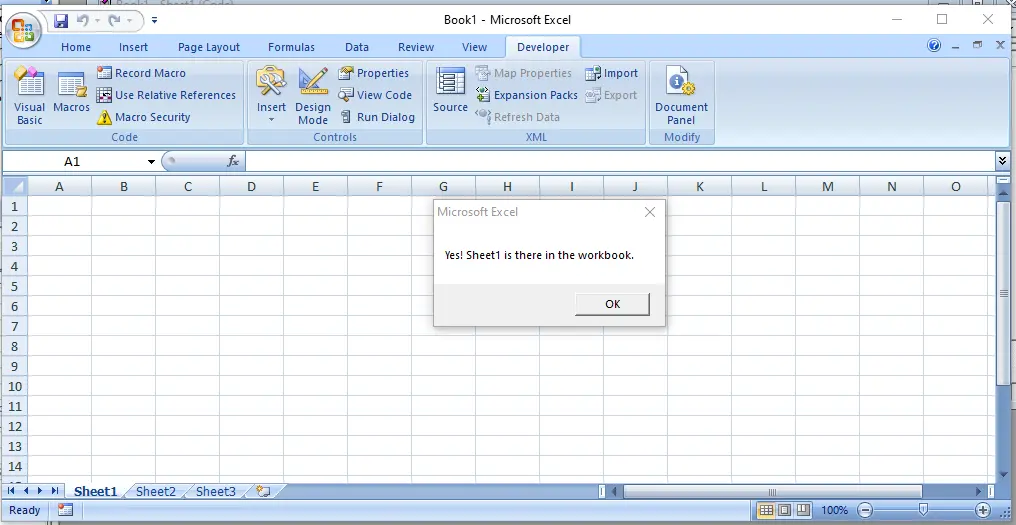Switch to the Insert tab

pos(133,47)
